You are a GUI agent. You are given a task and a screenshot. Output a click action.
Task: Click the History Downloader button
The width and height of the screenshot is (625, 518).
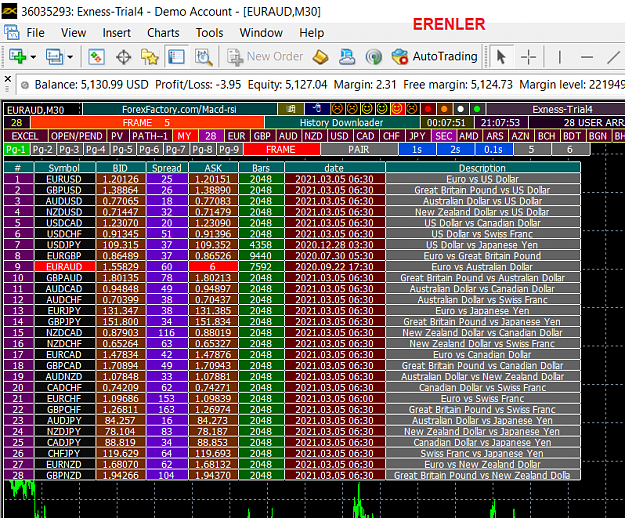342,122
